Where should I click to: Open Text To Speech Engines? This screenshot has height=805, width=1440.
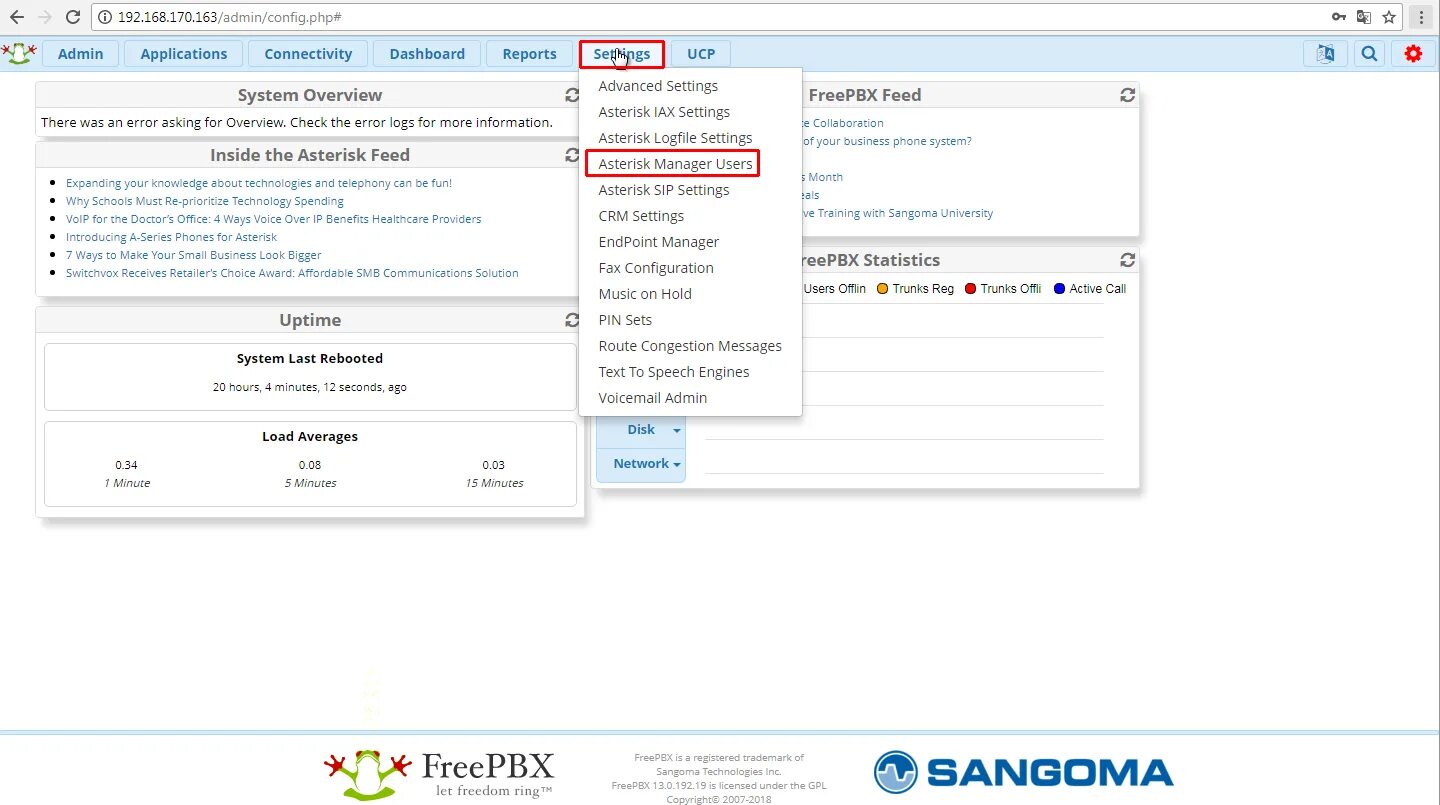[674, 372]
